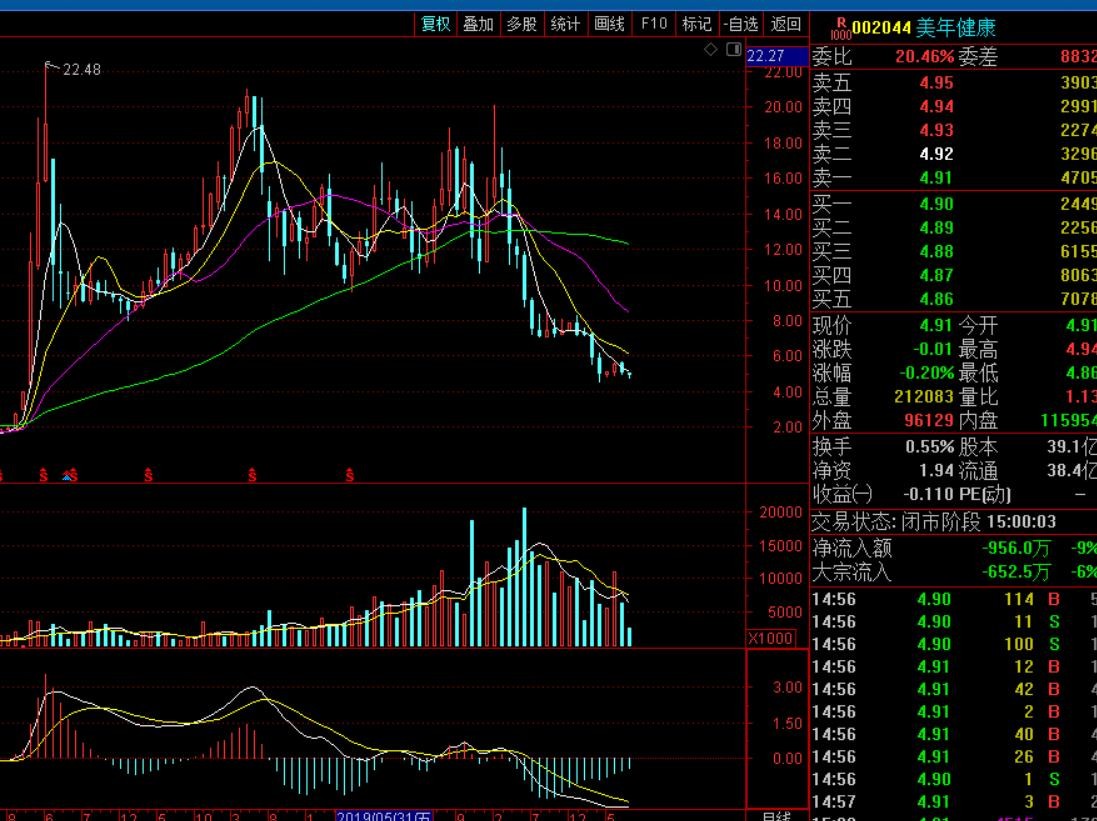Click the 2019/05/31 date label on time axis
The height and width of the screenshot is (821, 1097).
point(384,815)
